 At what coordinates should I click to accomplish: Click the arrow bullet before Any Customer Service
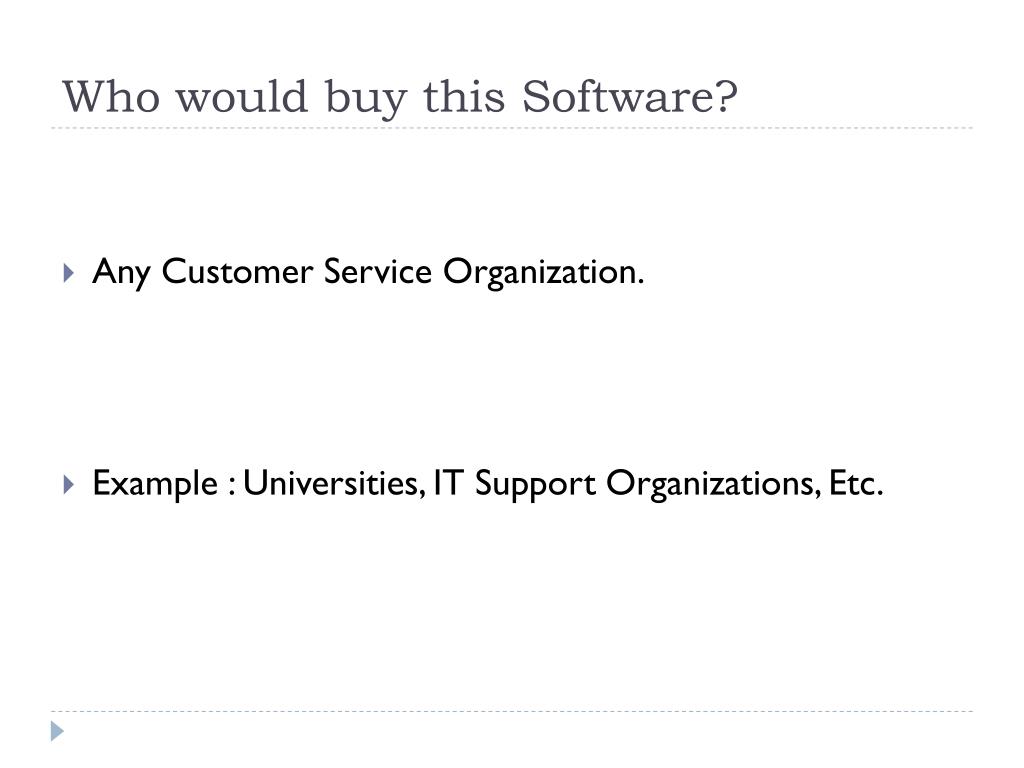click(69, 272)
